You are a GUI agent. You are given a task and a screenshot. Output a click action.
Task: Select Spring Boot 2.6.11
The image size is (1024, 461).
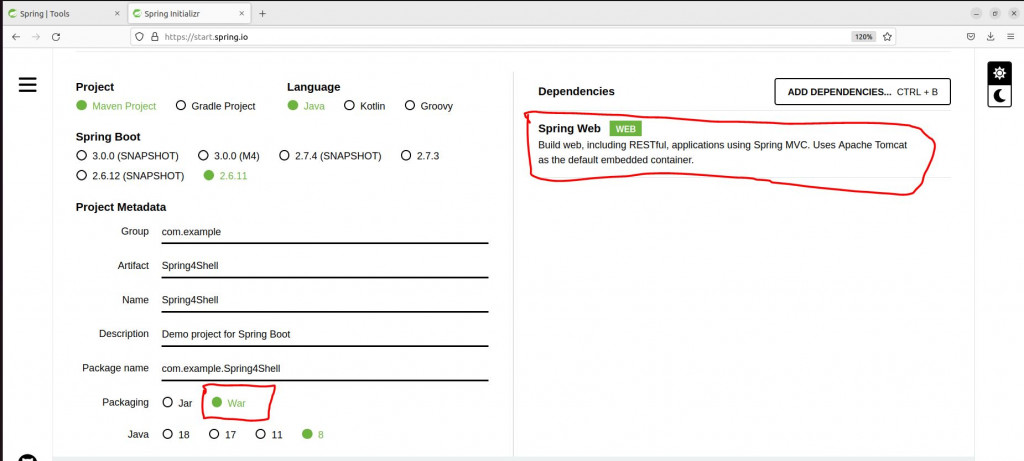(x=225, y=176)
